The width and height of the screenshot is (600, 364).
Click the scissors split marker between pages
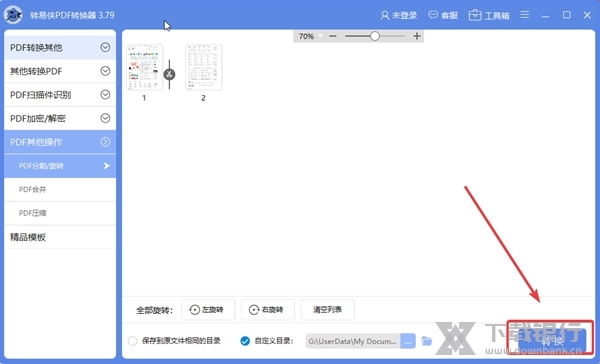(x=169, y=74)
